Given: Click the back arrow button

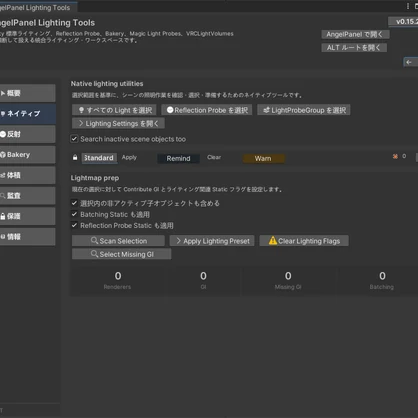Looking at the screenshot, I should pyautogui.click(x=410, y=62).
